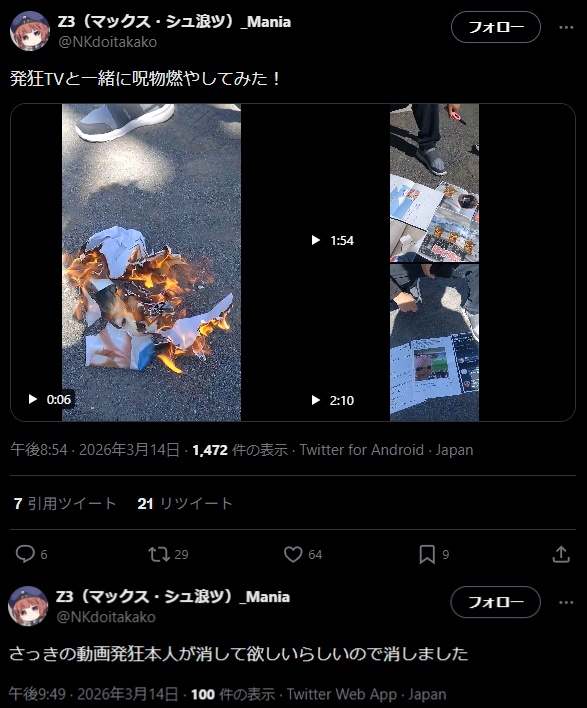
Task: Follow the account from first tweet
Action: (x=496, y=28)
